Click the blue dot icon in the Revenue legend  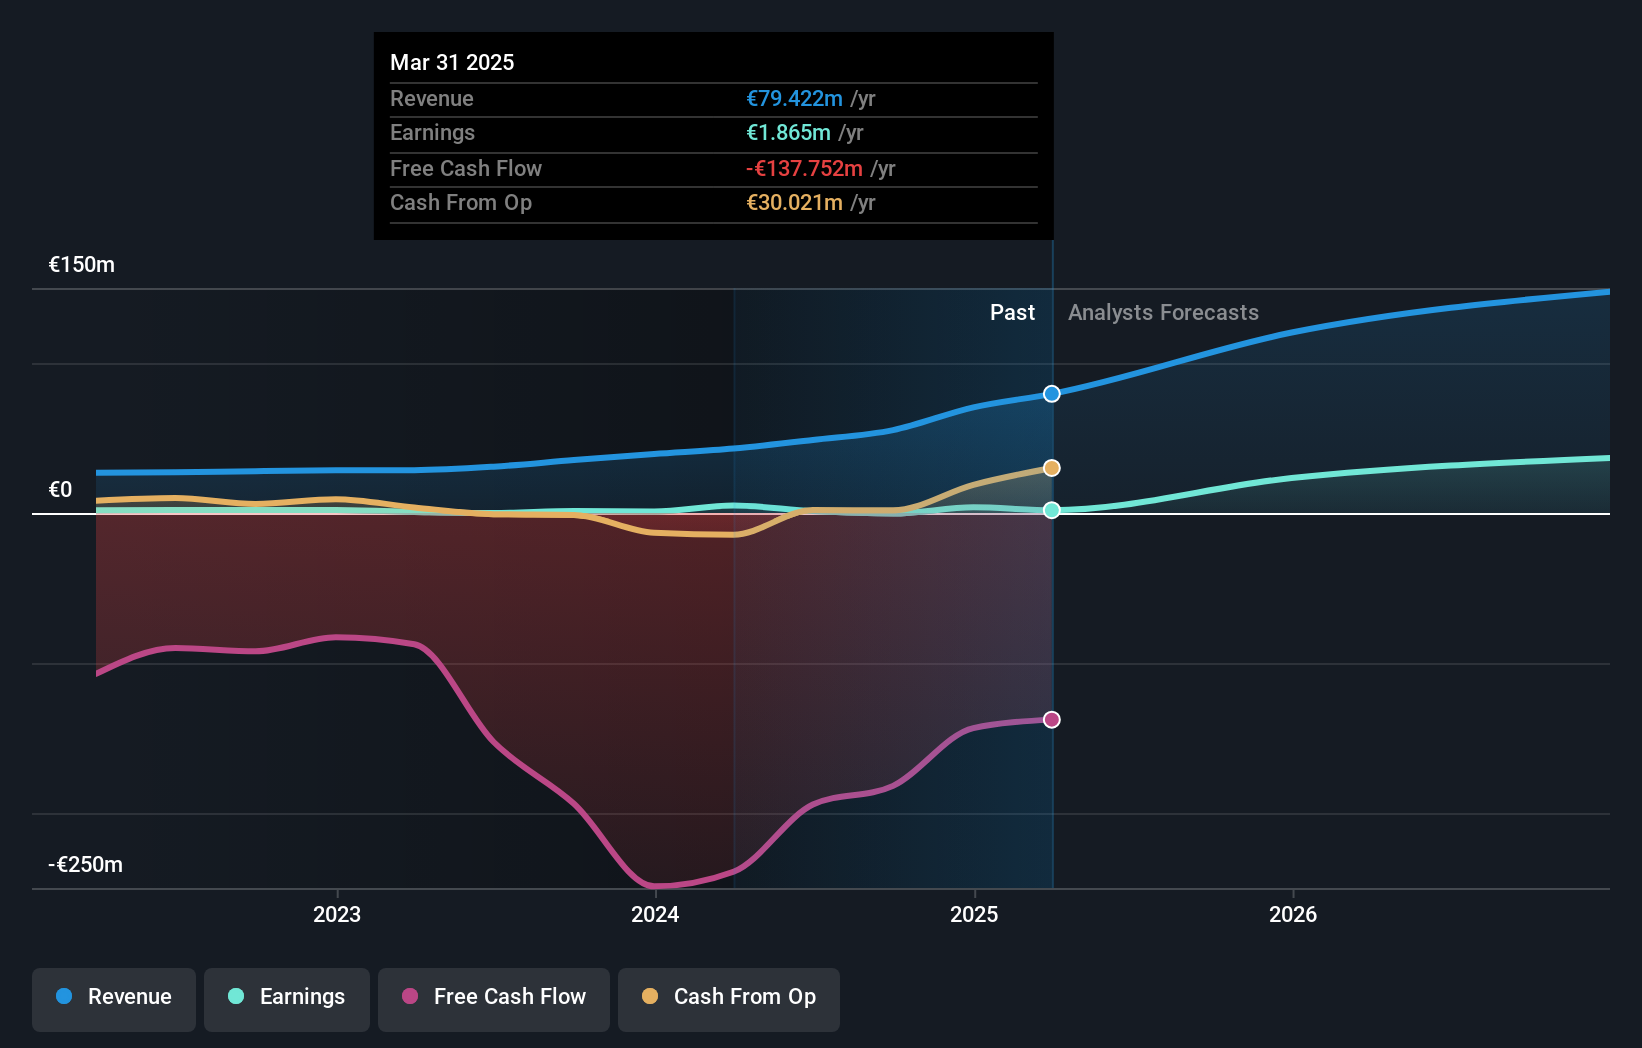[x=63, y=997]
